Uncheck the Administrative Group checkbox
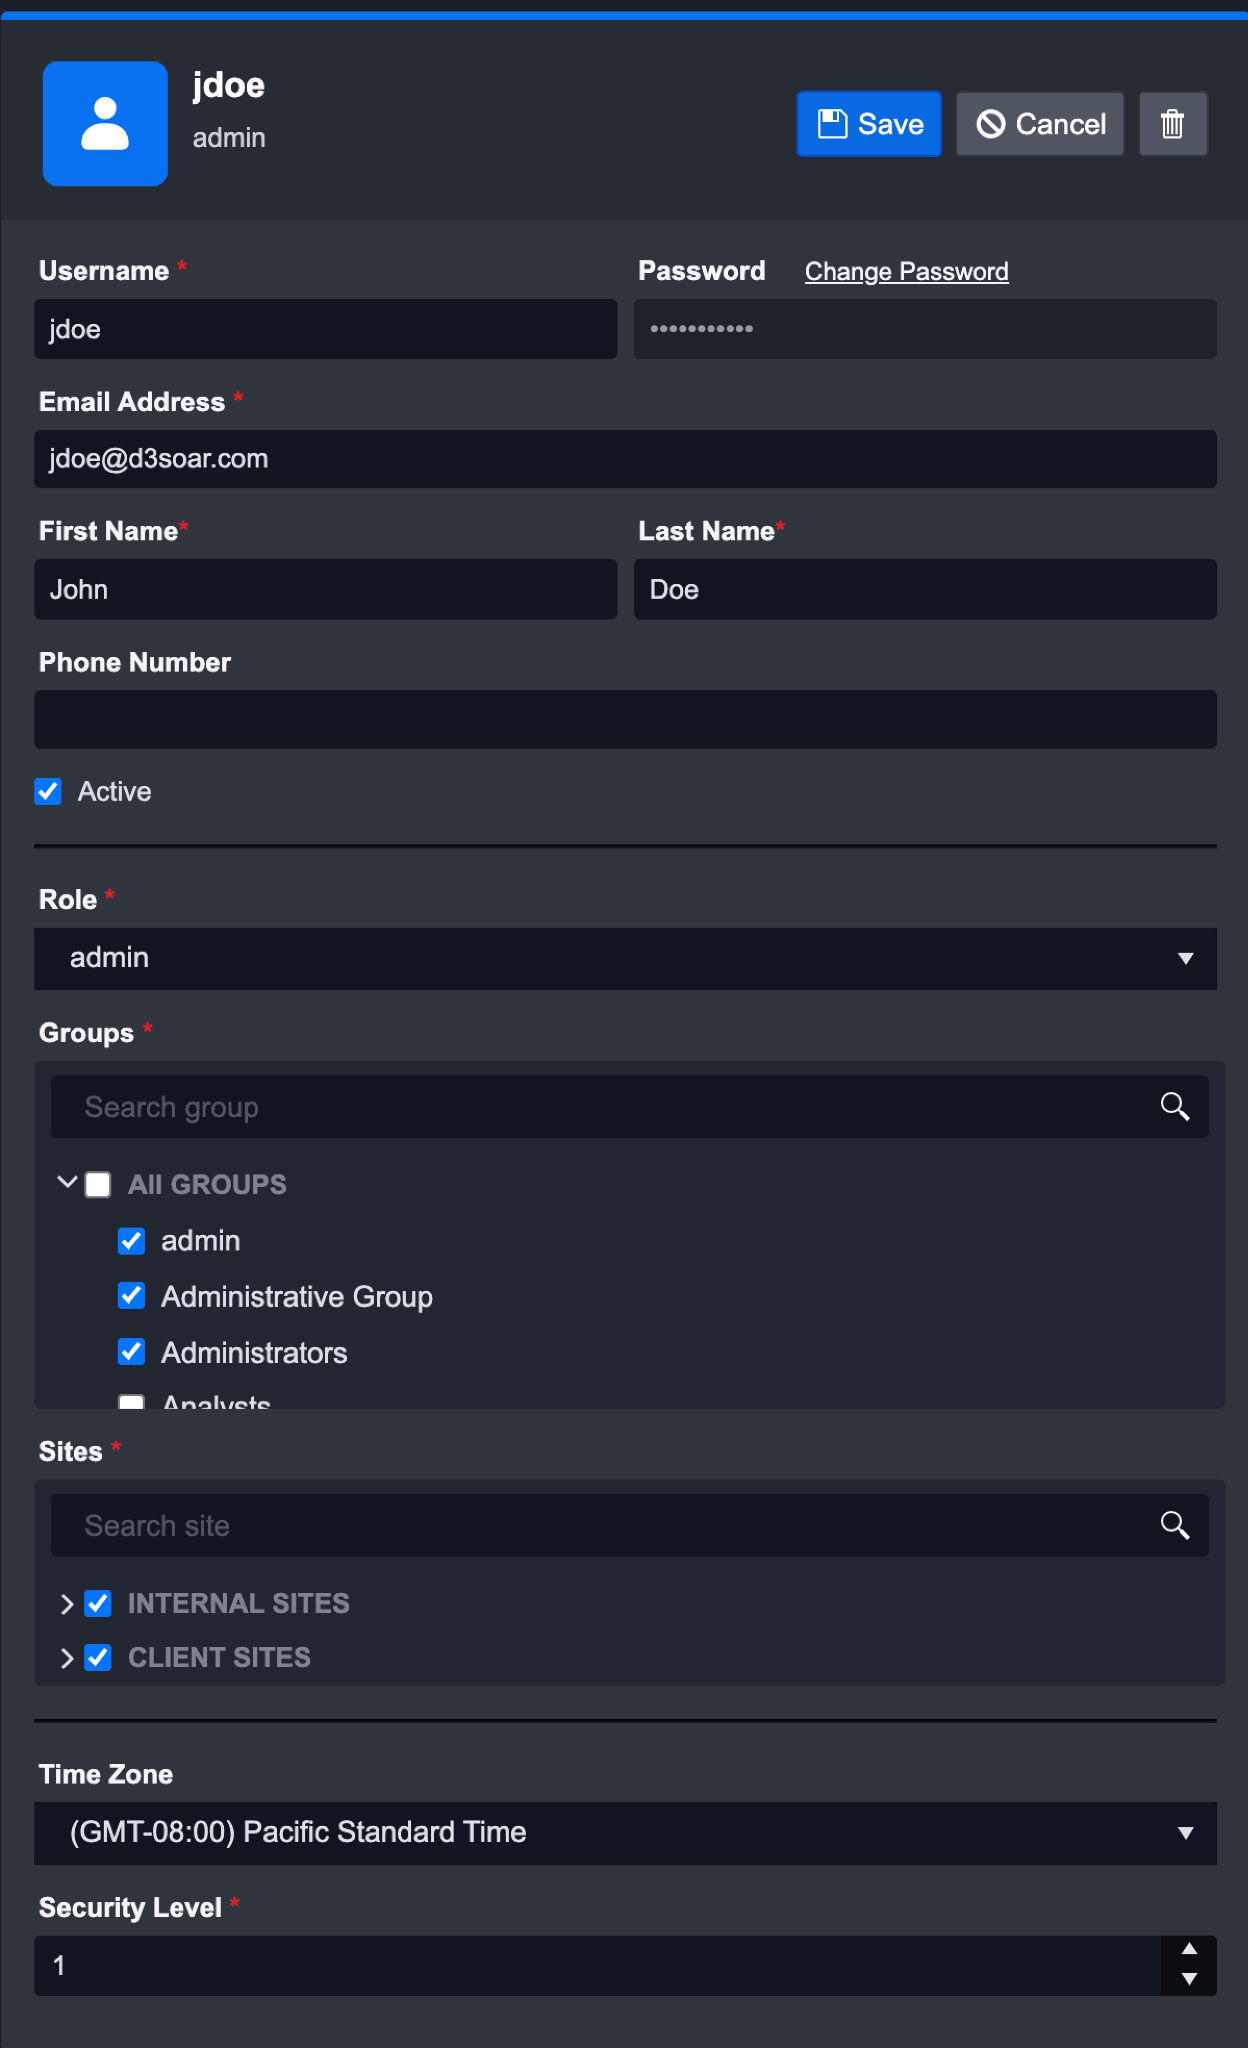 point(131,1296)
